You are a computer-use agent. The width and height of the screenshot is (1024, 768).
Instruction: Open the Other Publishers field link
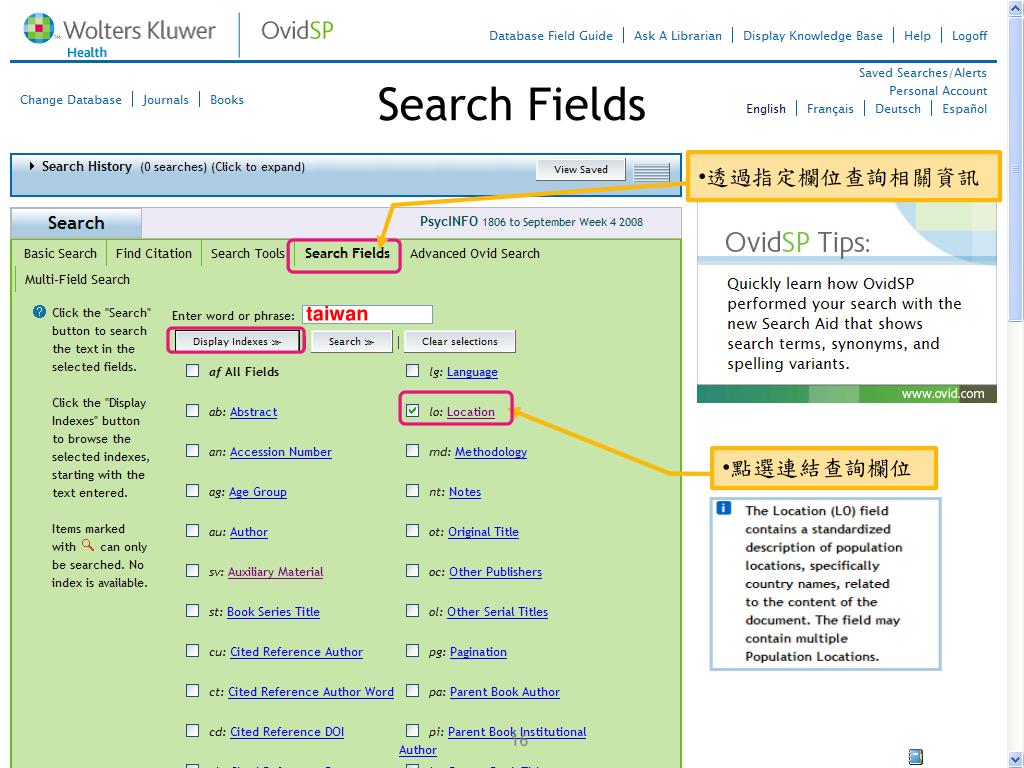click(x=495, y=572)
